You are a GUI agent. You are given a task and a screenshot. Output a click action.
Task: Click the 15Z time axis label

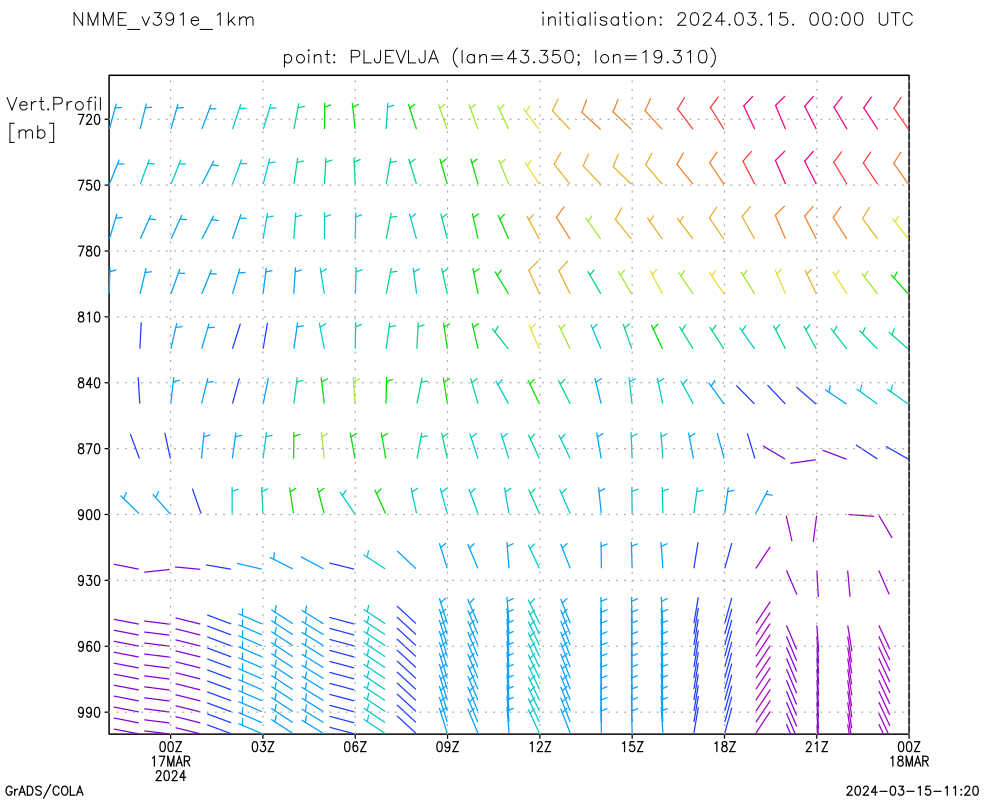point(632,747)
